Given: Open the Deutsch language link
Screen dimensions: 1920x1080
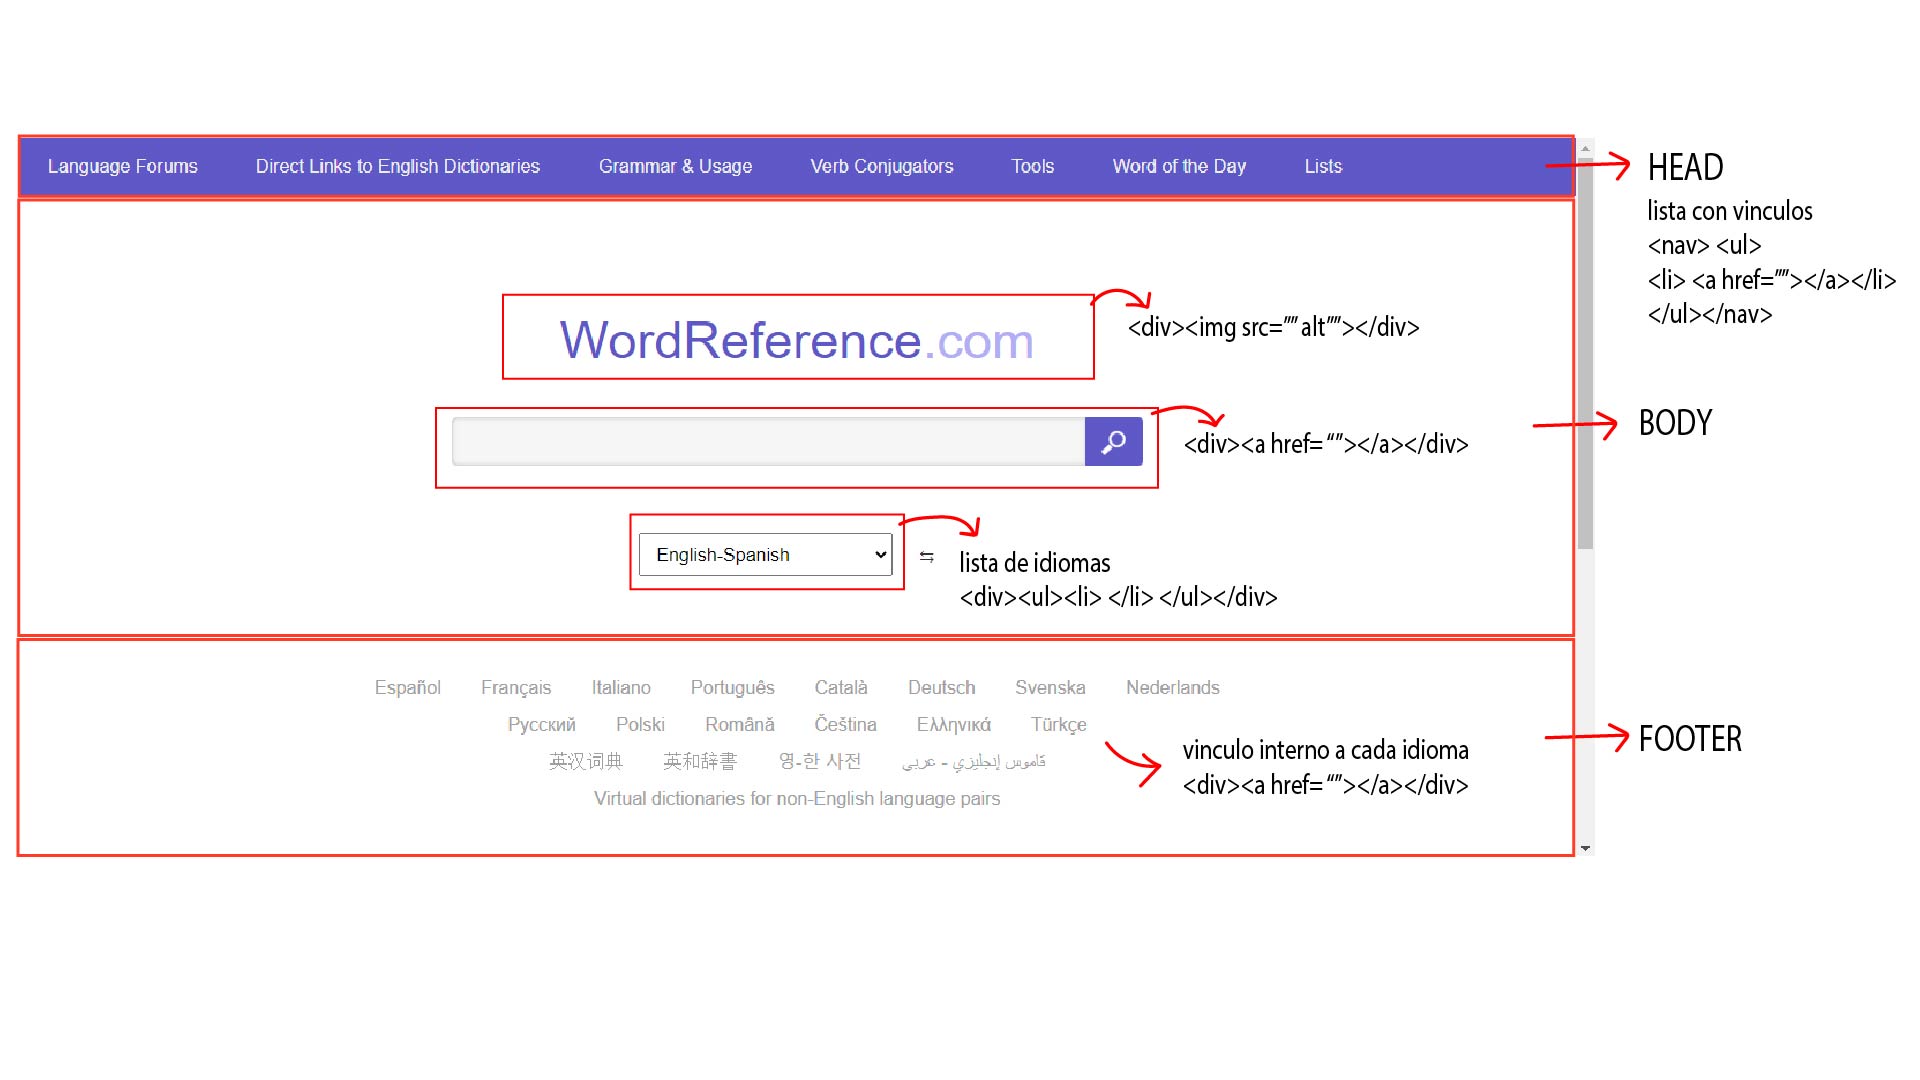Looking at the screenshot, I should tap(941, 688).
